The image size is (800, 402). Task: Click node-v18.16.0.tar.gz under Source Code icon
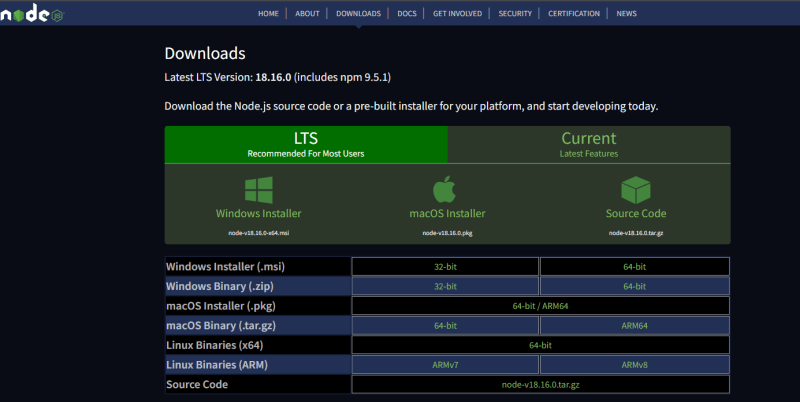[x=636, y=233]
